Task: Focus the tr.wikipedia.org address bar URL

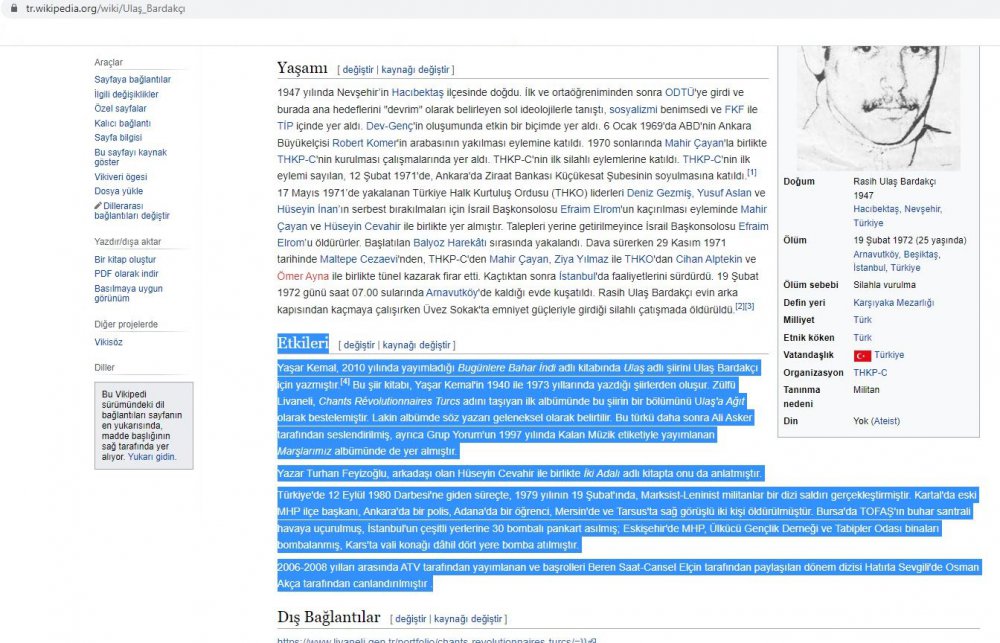Action: (x=105, y=9)
